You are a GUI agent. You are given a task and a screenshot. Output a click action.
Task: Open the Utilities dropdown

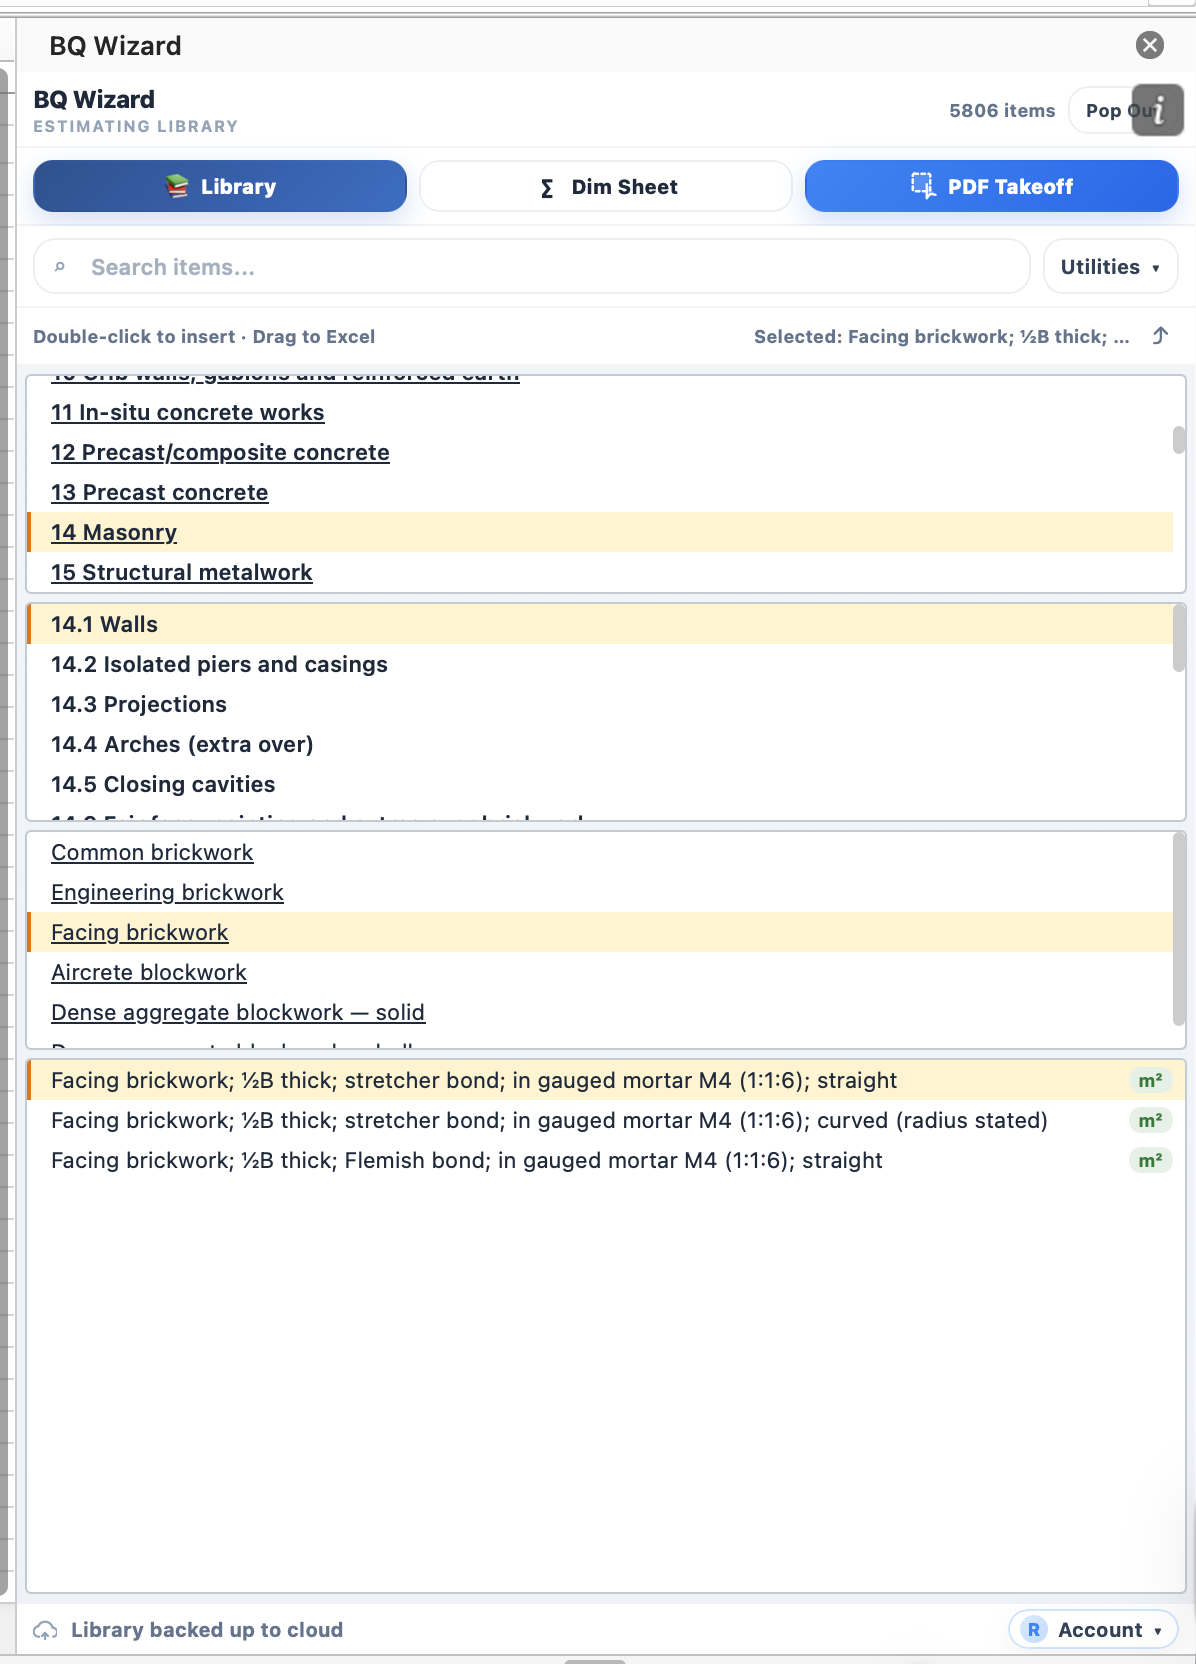(1110, 267)
